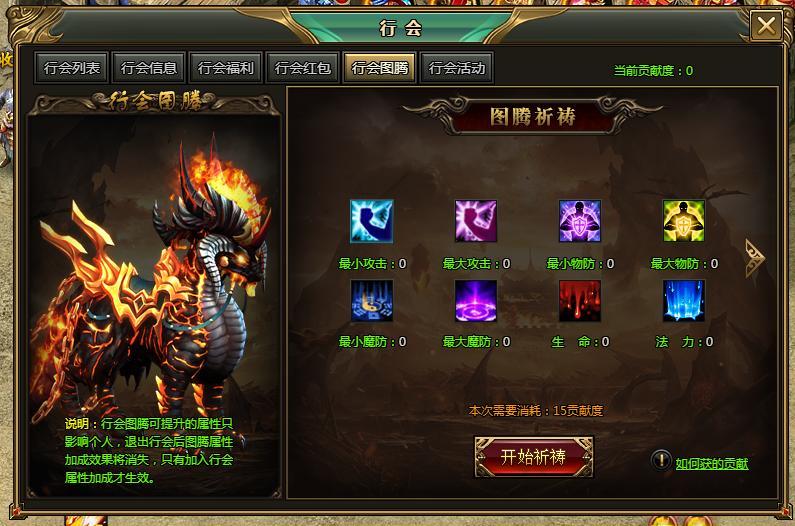
Task: Click the 最小物防 purple shield icon
Action: pos(580,221)
